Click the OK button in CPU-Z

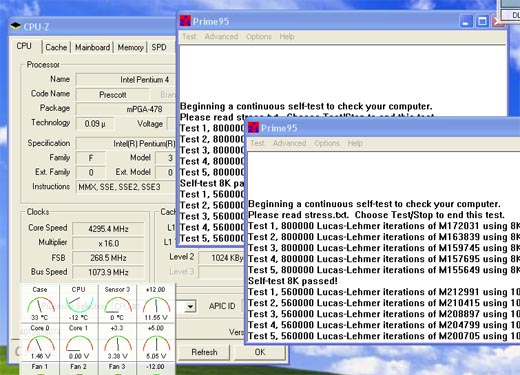point(260,352)
